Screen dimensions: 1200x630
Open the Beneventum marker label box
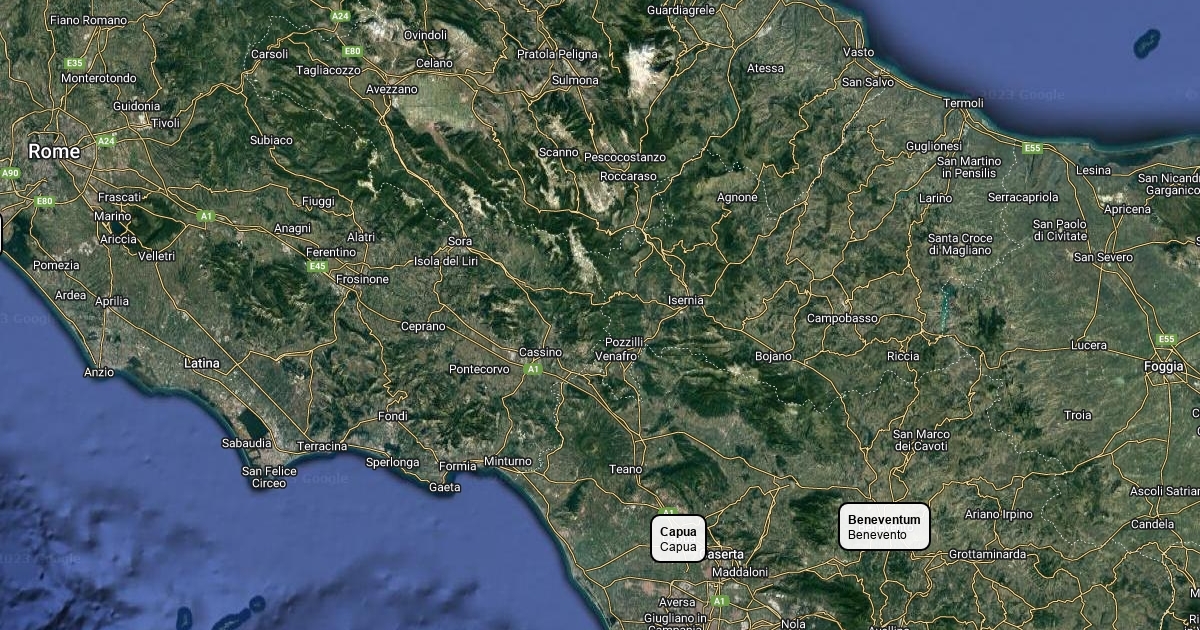click(884, 526)
